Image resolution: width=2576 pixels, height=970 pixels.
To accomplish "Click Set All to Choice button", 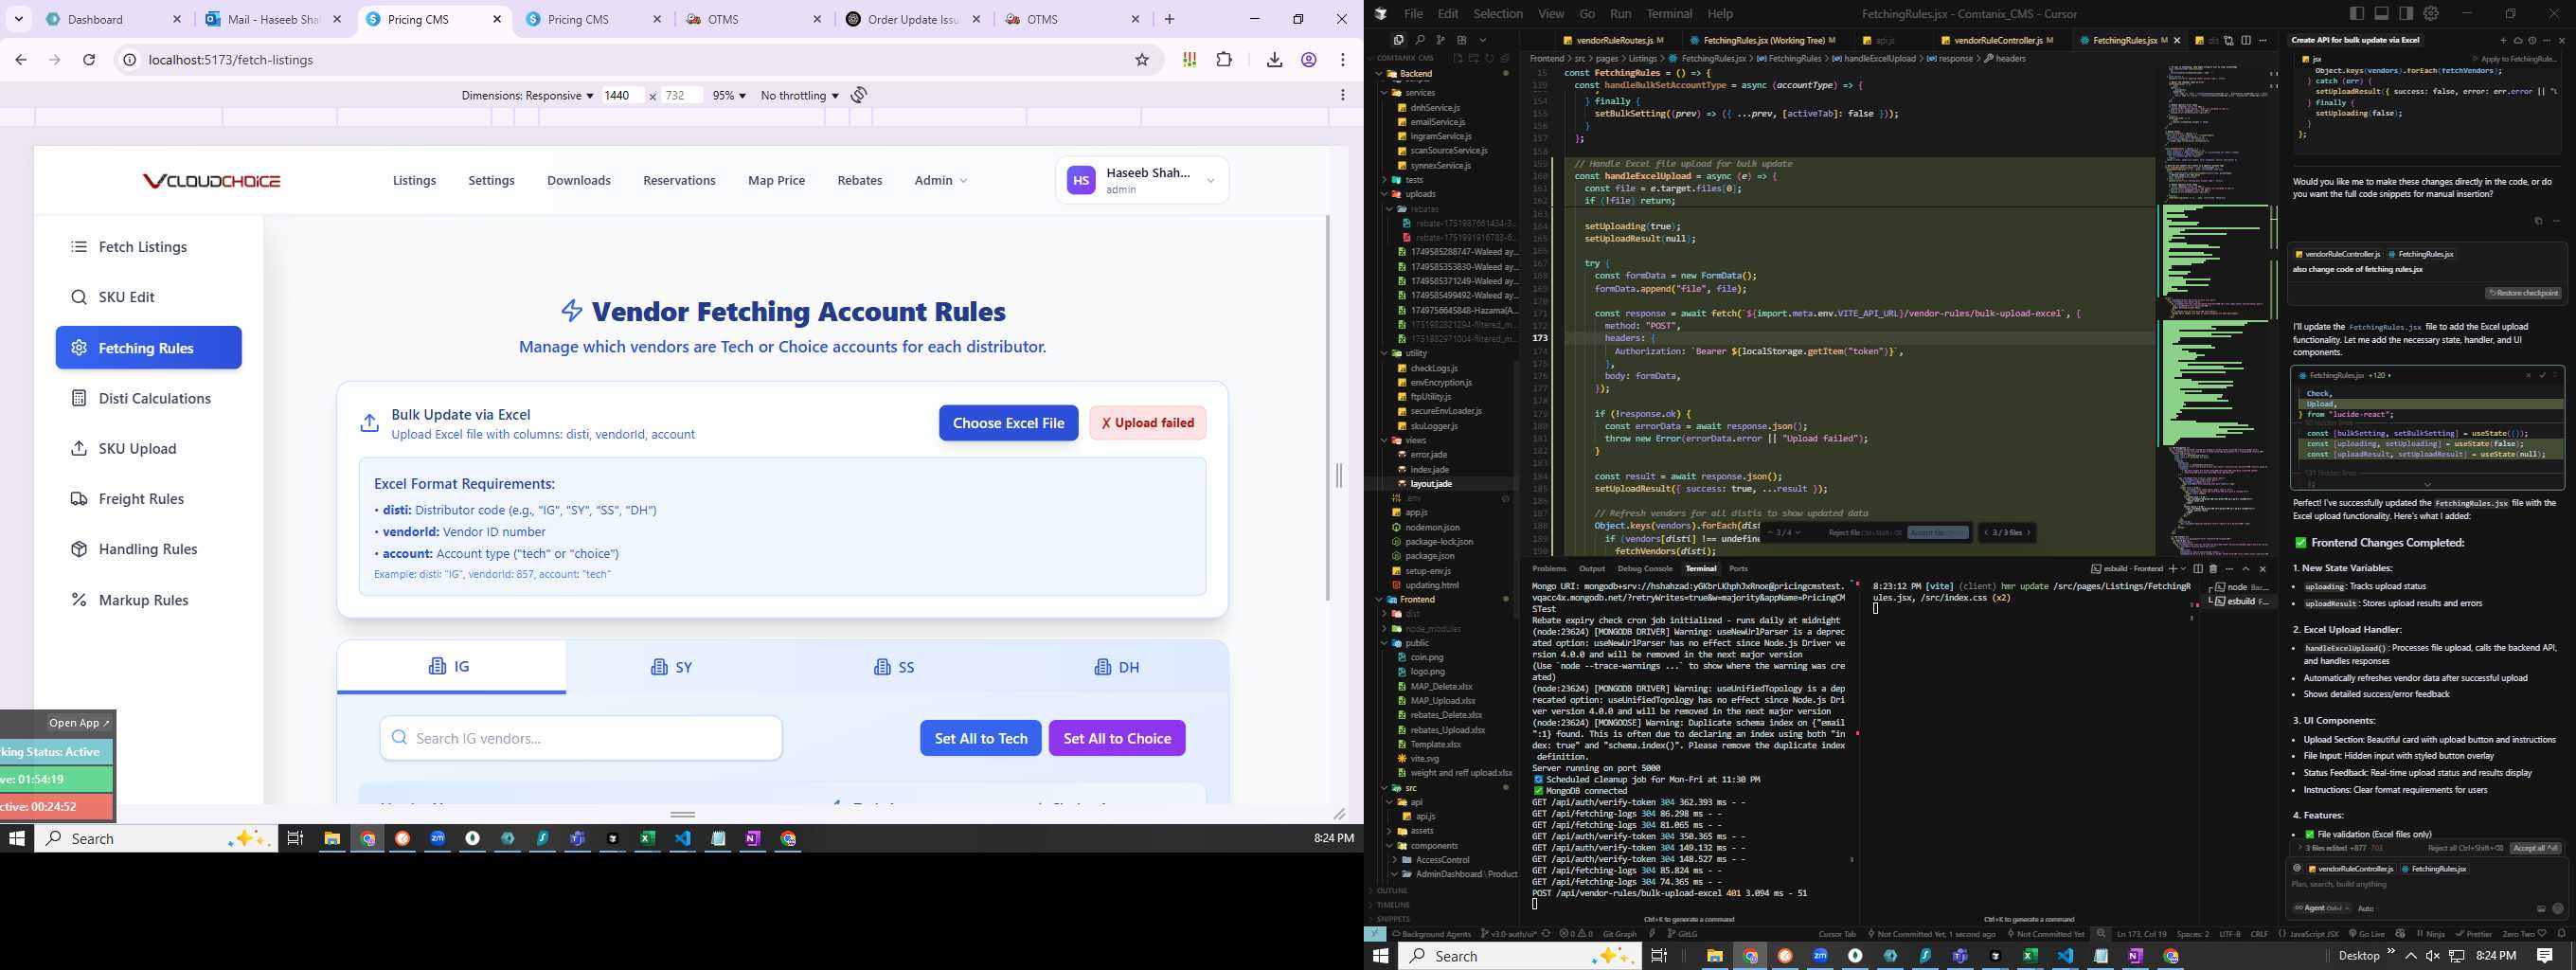I will [x=1117, y=738].
